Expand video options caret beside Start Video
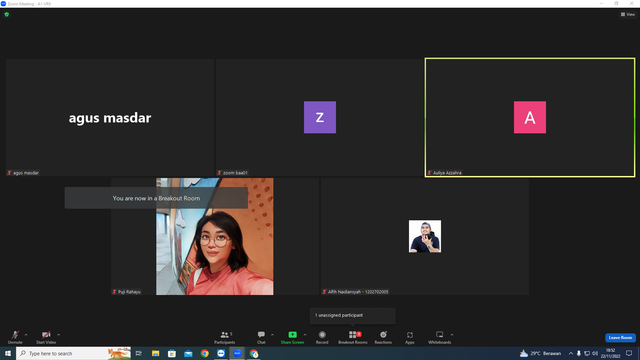Screen dimensions: 640x360 pyautogui.click(x=59, y=335)
